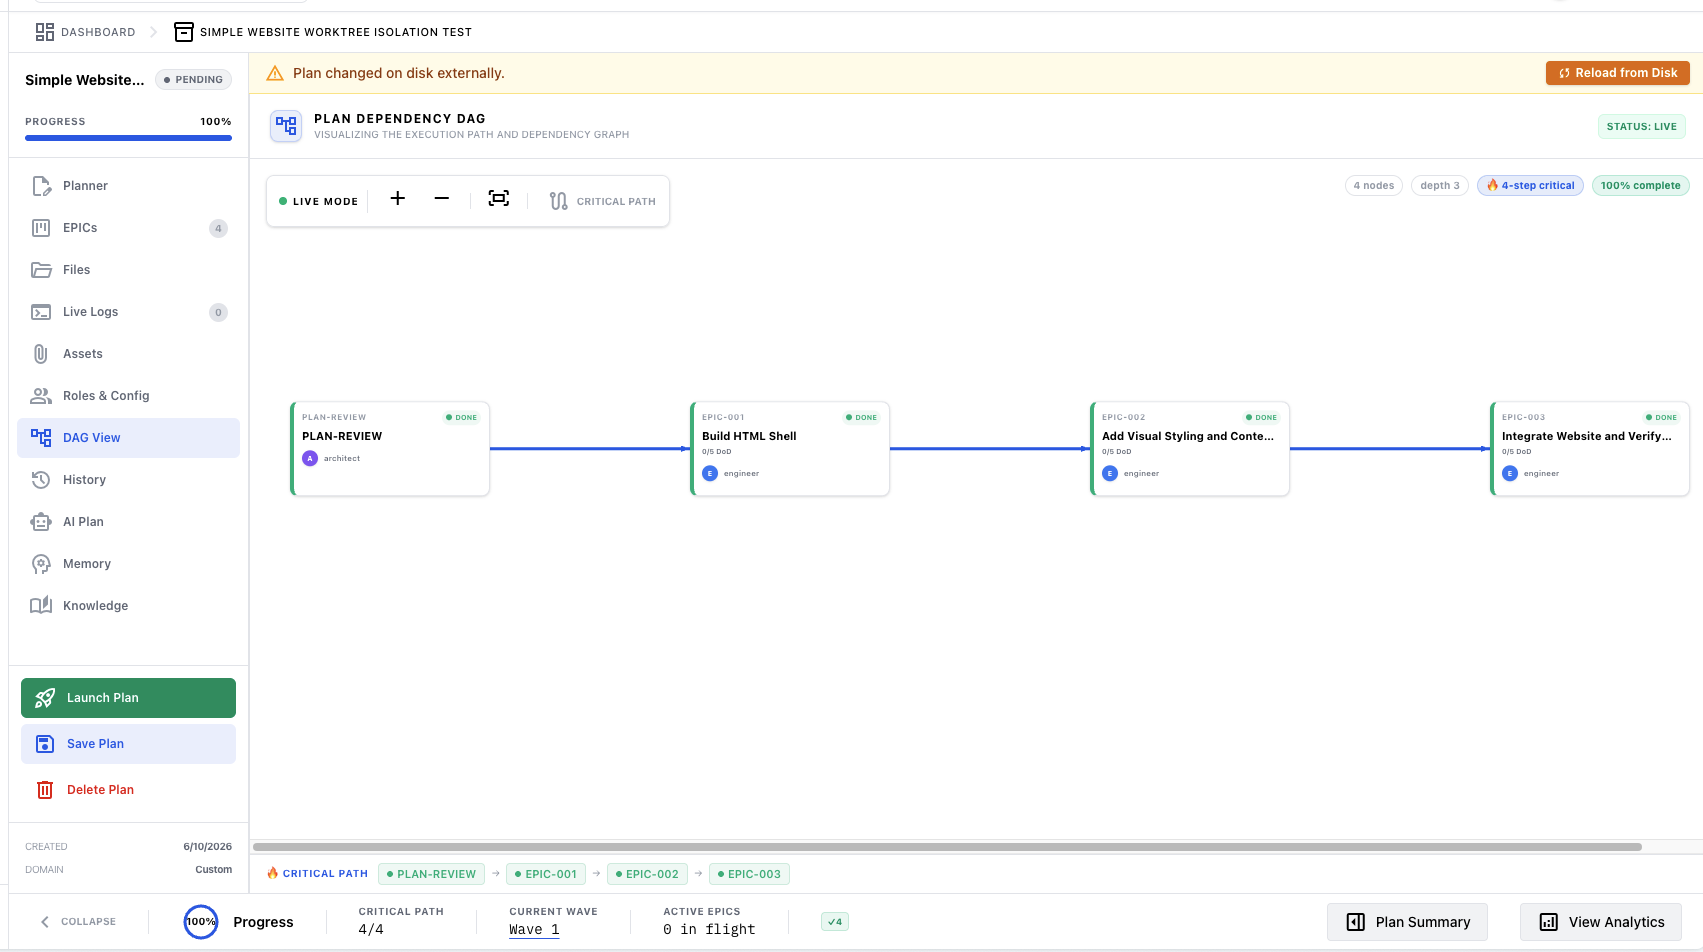Click the horizontal graph scrollbar
Viewport: 1703px width, 952px height.
(947, 847)
